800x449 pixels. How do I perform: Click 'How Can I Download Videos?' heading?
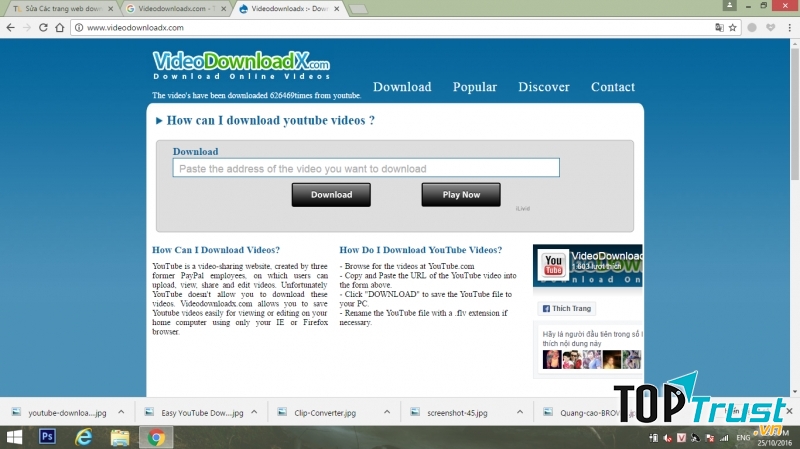coord(216,250)
